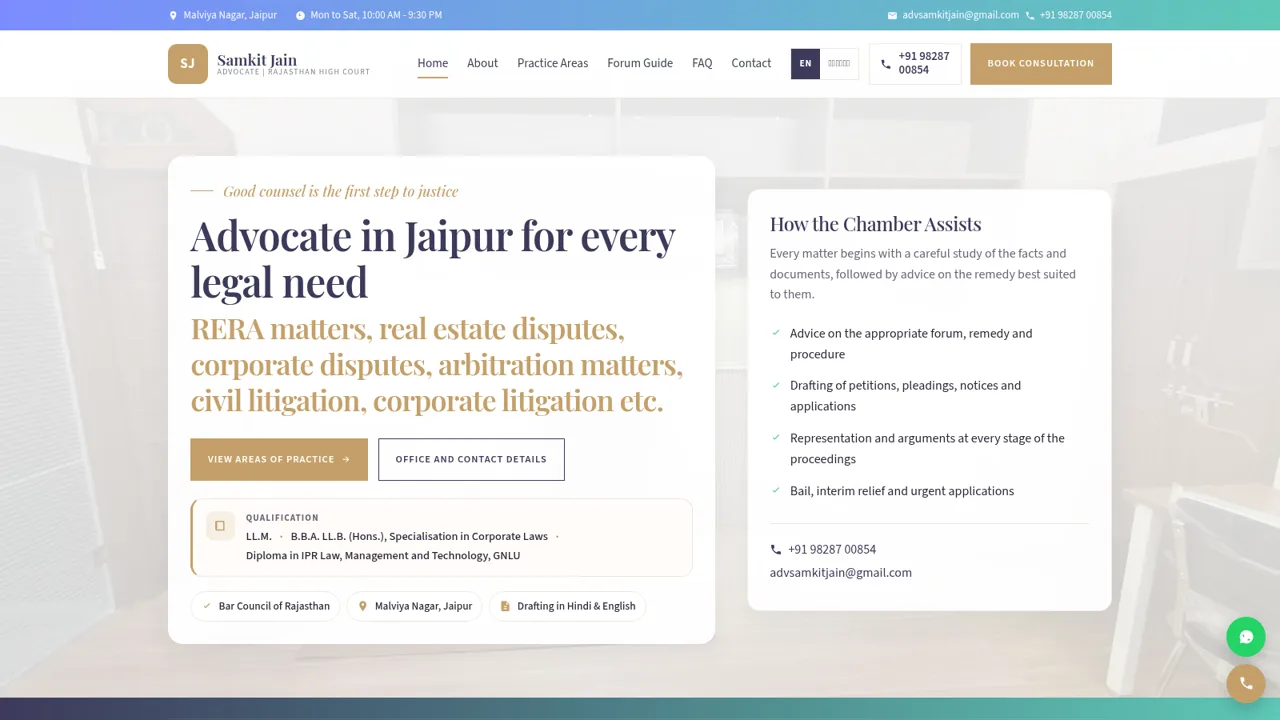Switch language to Hindi option
Viewport: 1280px width, 720px height.
[x=839, y=63]
